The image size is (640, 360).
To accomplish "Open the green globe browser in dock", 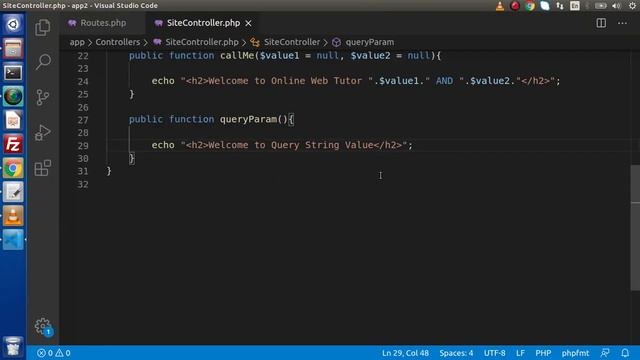I will 13,97.
